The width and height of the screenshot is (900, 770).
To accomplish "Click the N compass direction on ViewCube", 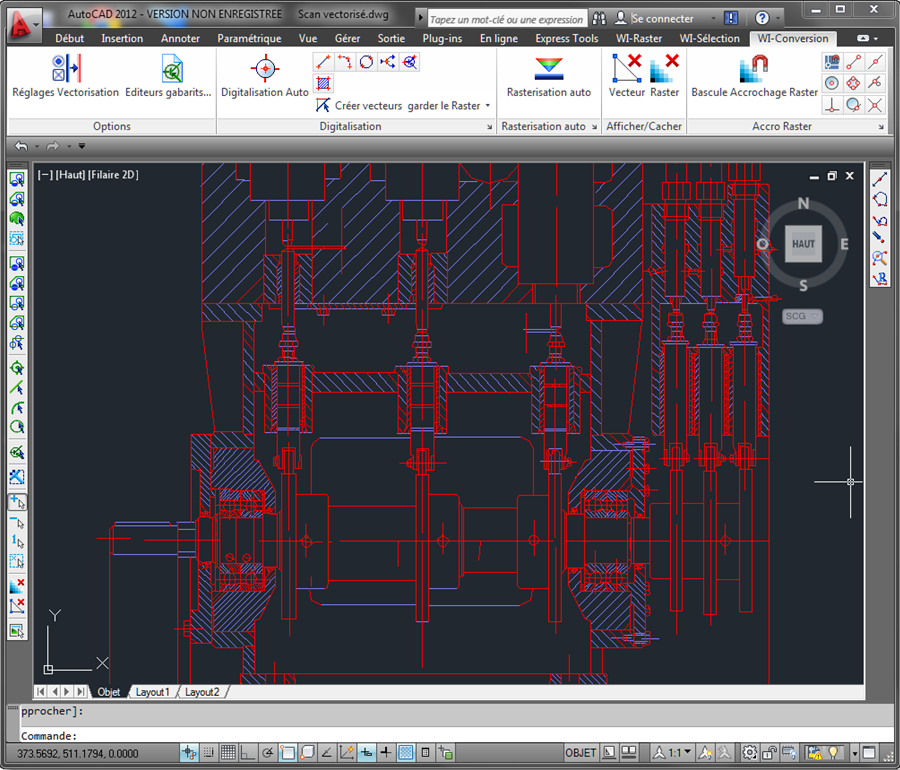I will point(803,203).
